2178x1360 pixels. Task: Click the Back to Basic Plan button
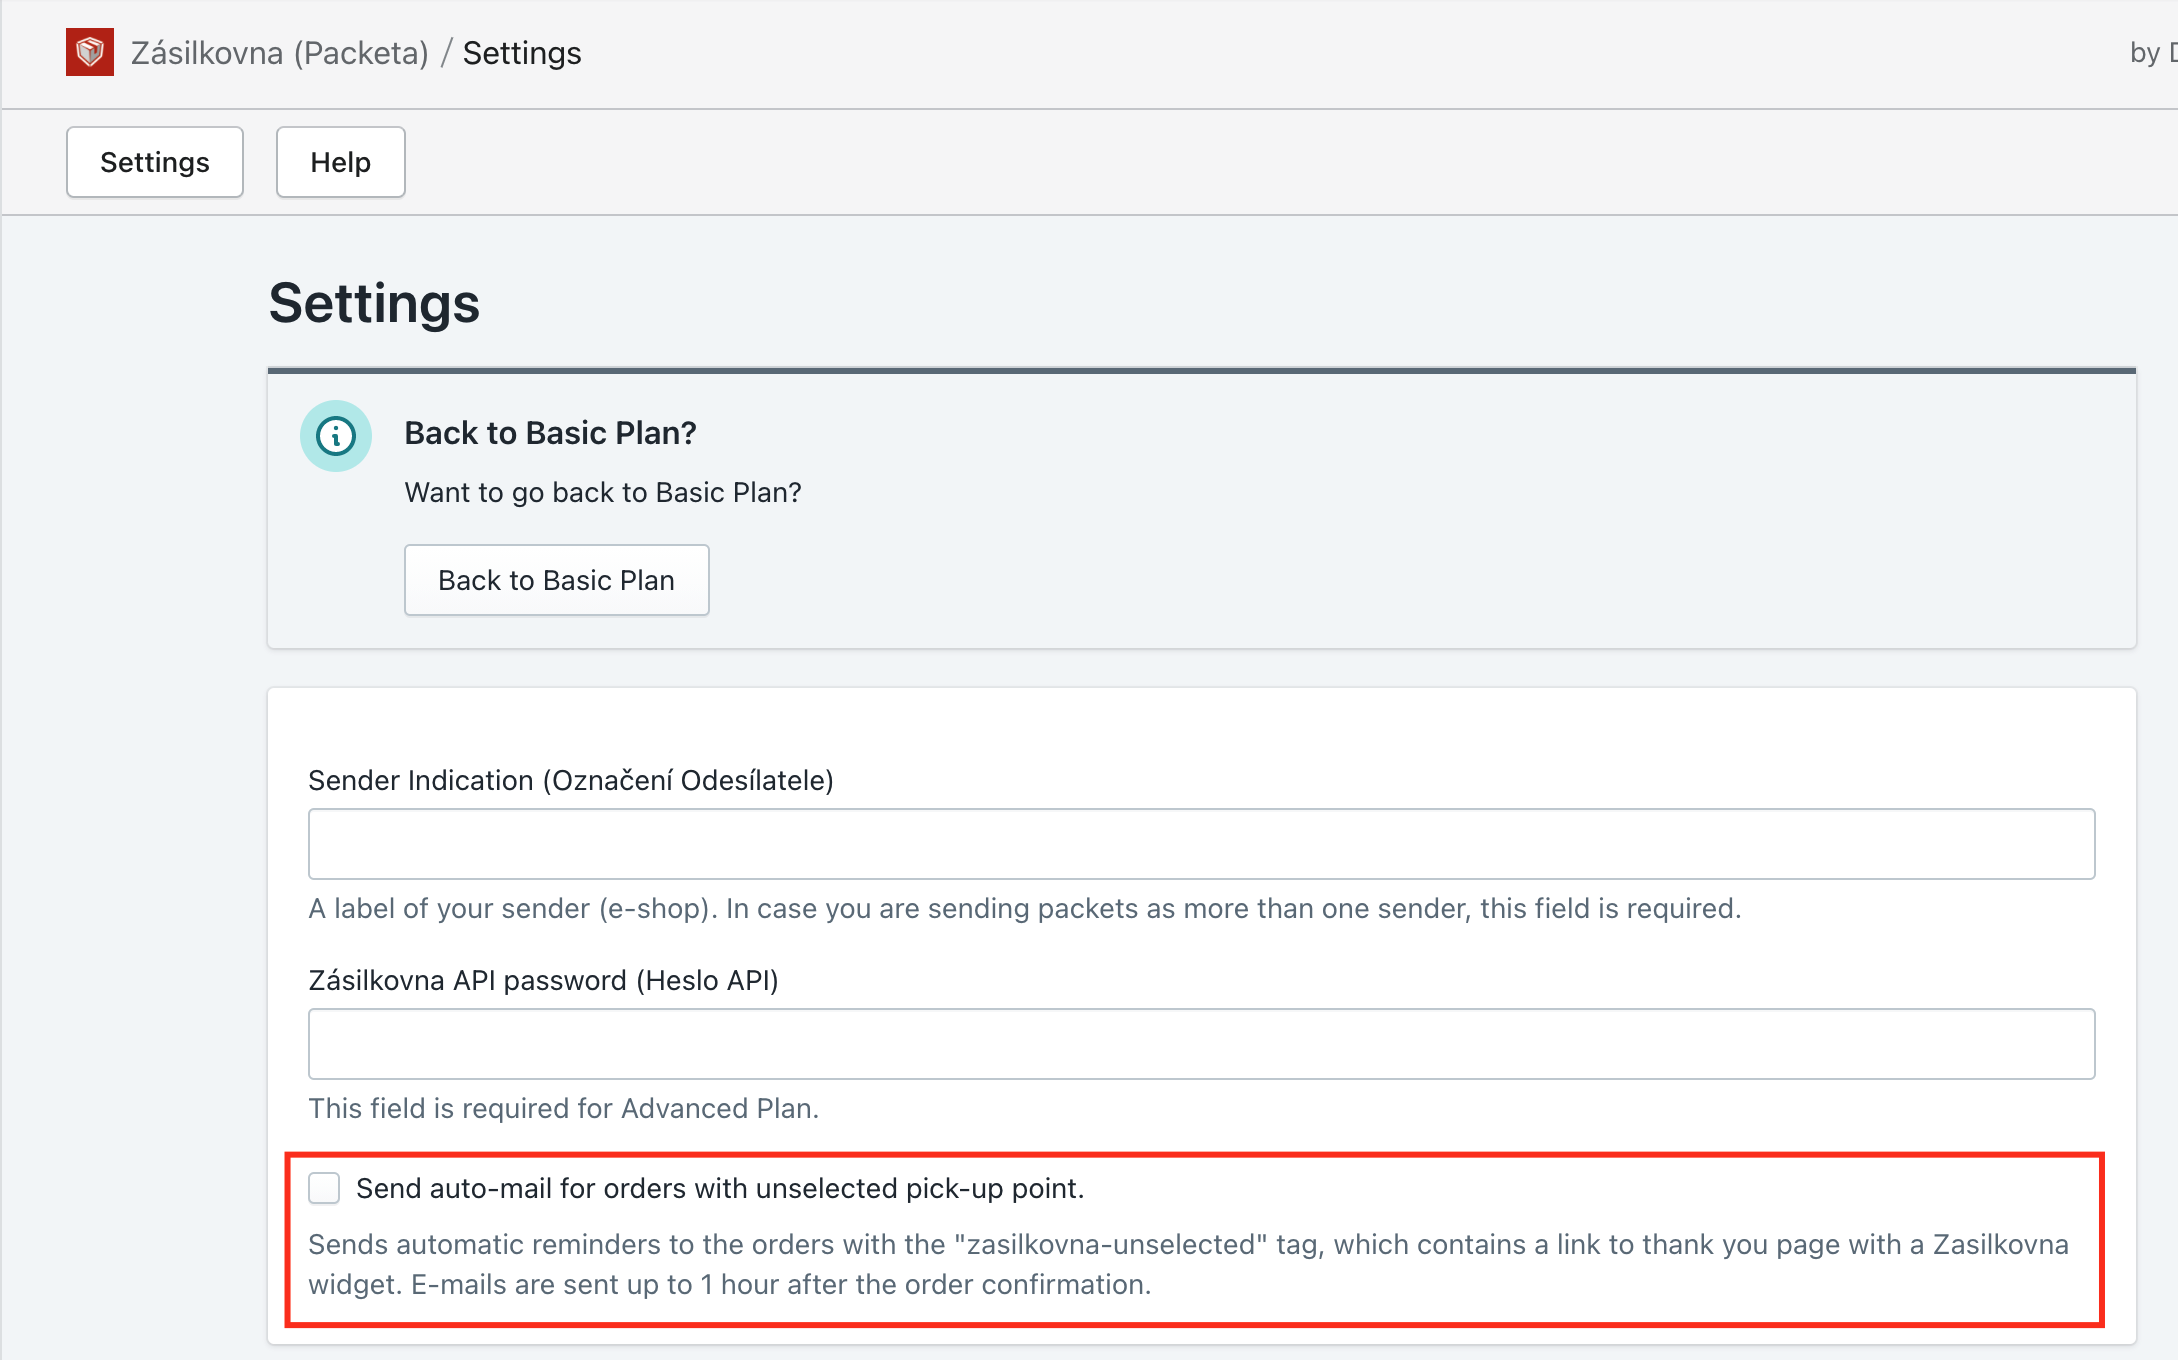point(557,580)
